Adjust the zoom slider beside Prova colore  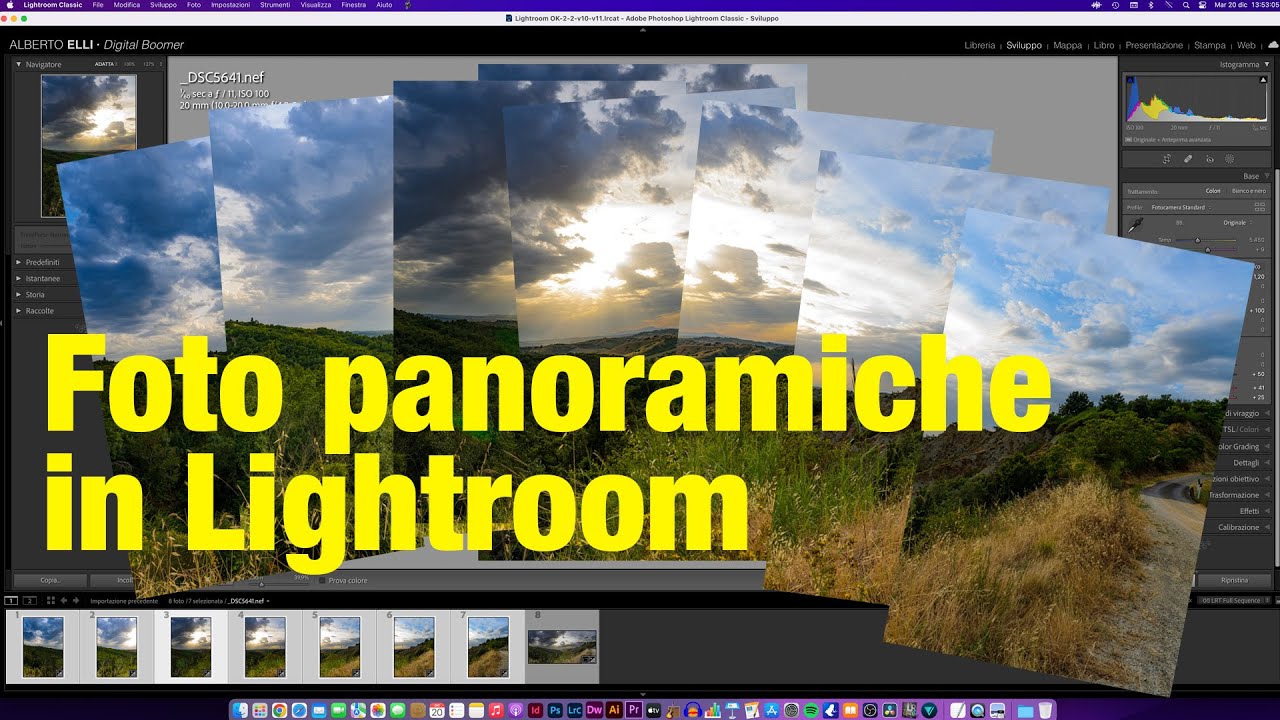point(261,584)
